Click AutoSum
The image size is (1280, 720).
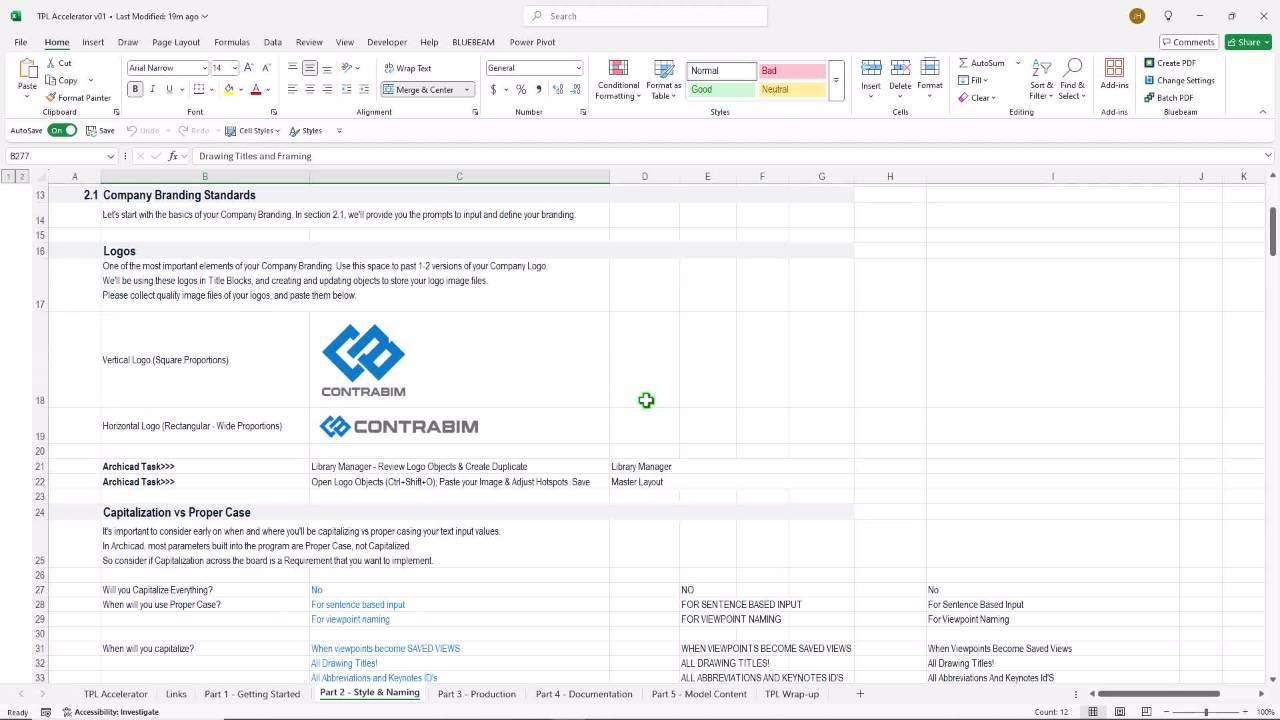point(982,63)
